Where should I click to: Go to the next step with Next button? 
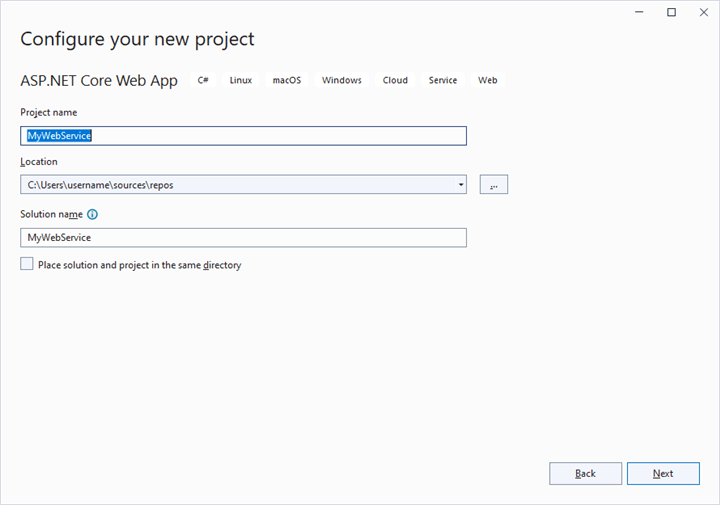(663, 473)
